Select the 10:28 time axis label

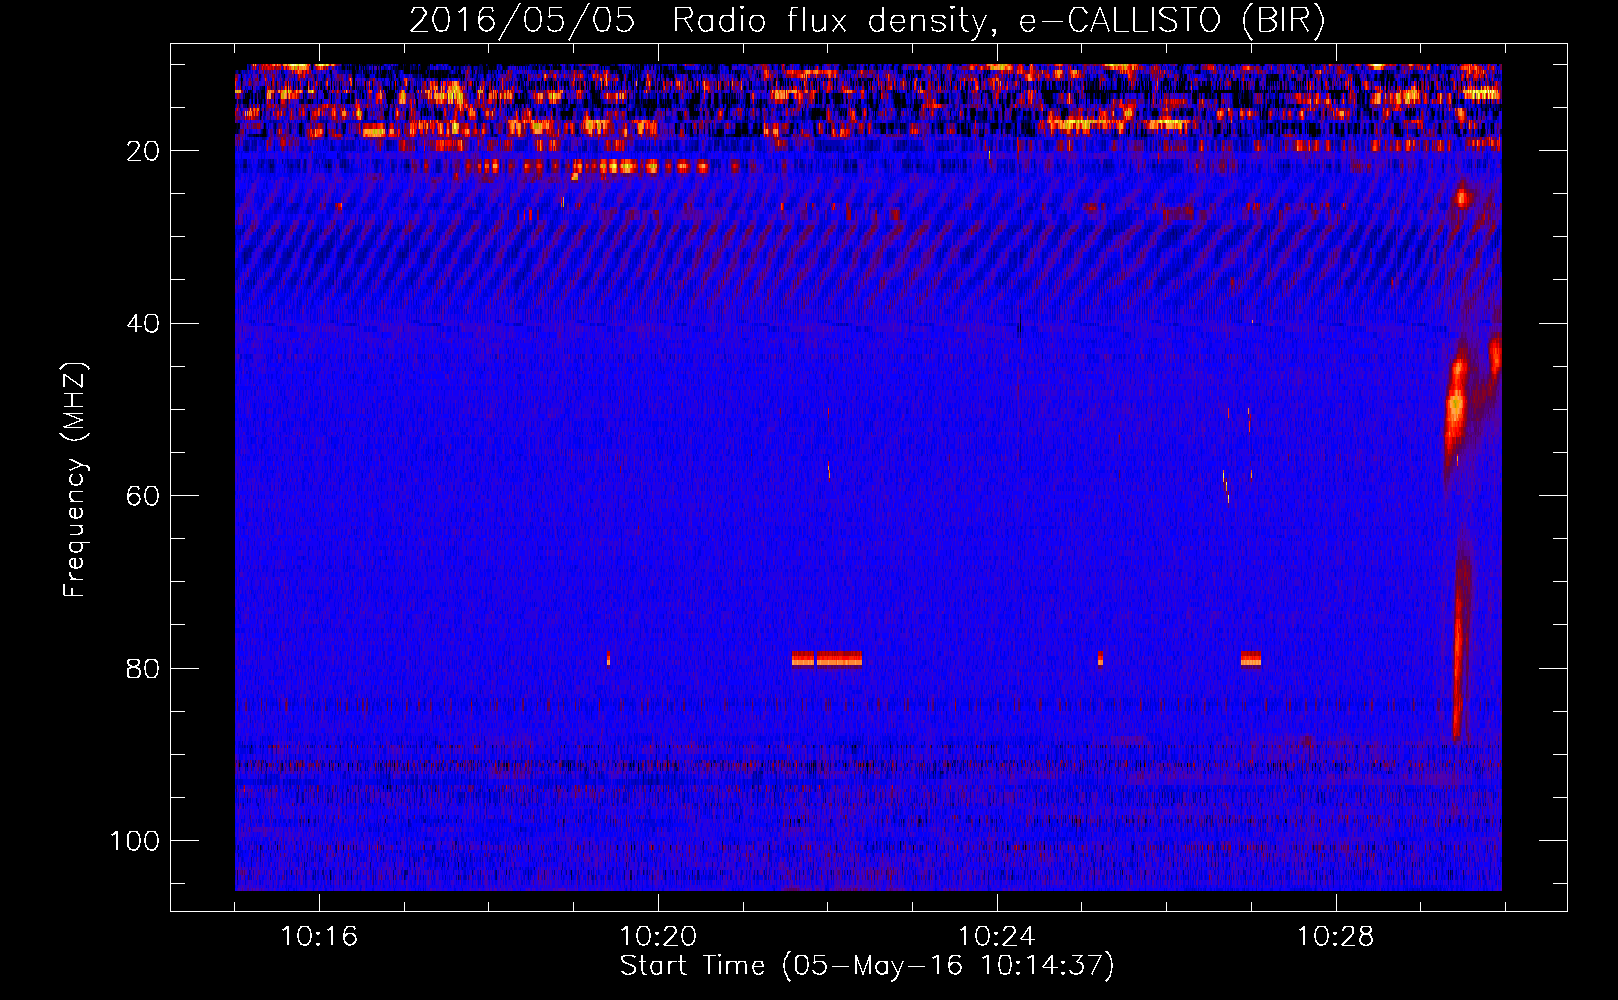1336,937
